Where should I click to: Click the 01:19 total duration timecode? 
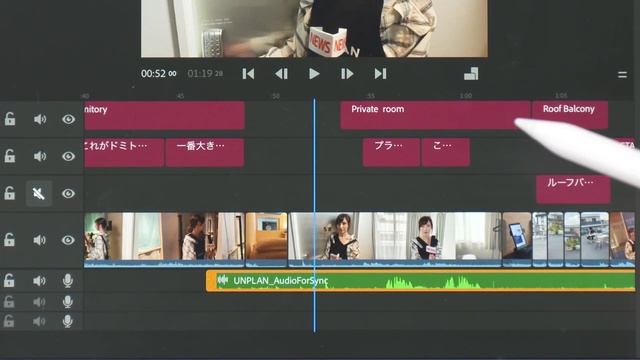point(205,74)
